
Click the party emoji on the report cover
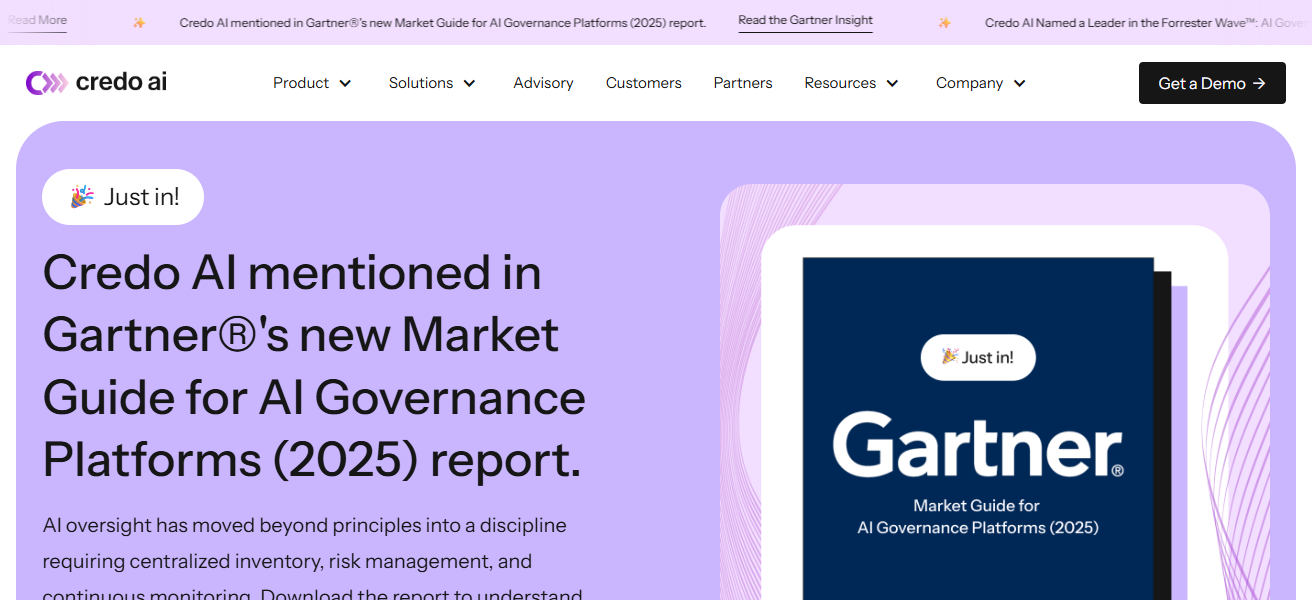pyautogui.click(x=949, y=357)
